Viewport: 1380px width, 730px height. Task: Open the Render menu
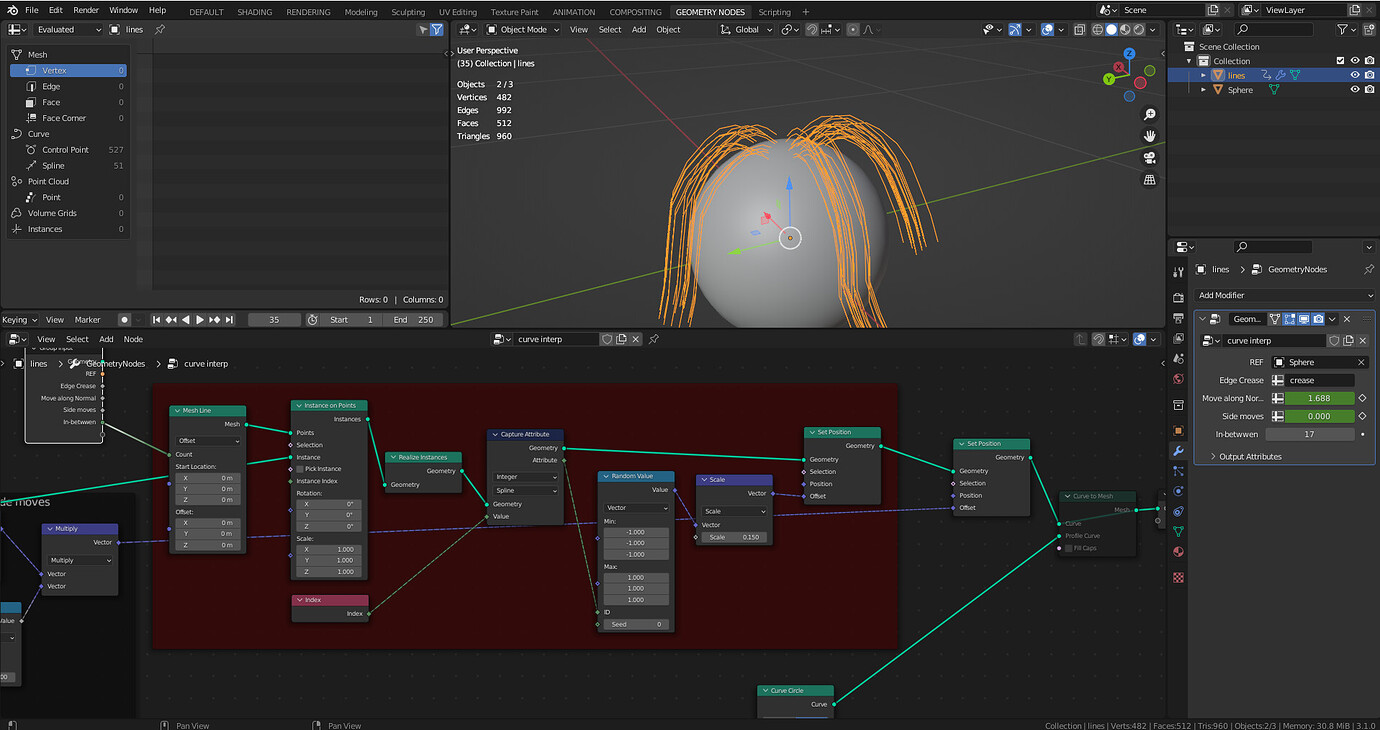click(86, 10)
